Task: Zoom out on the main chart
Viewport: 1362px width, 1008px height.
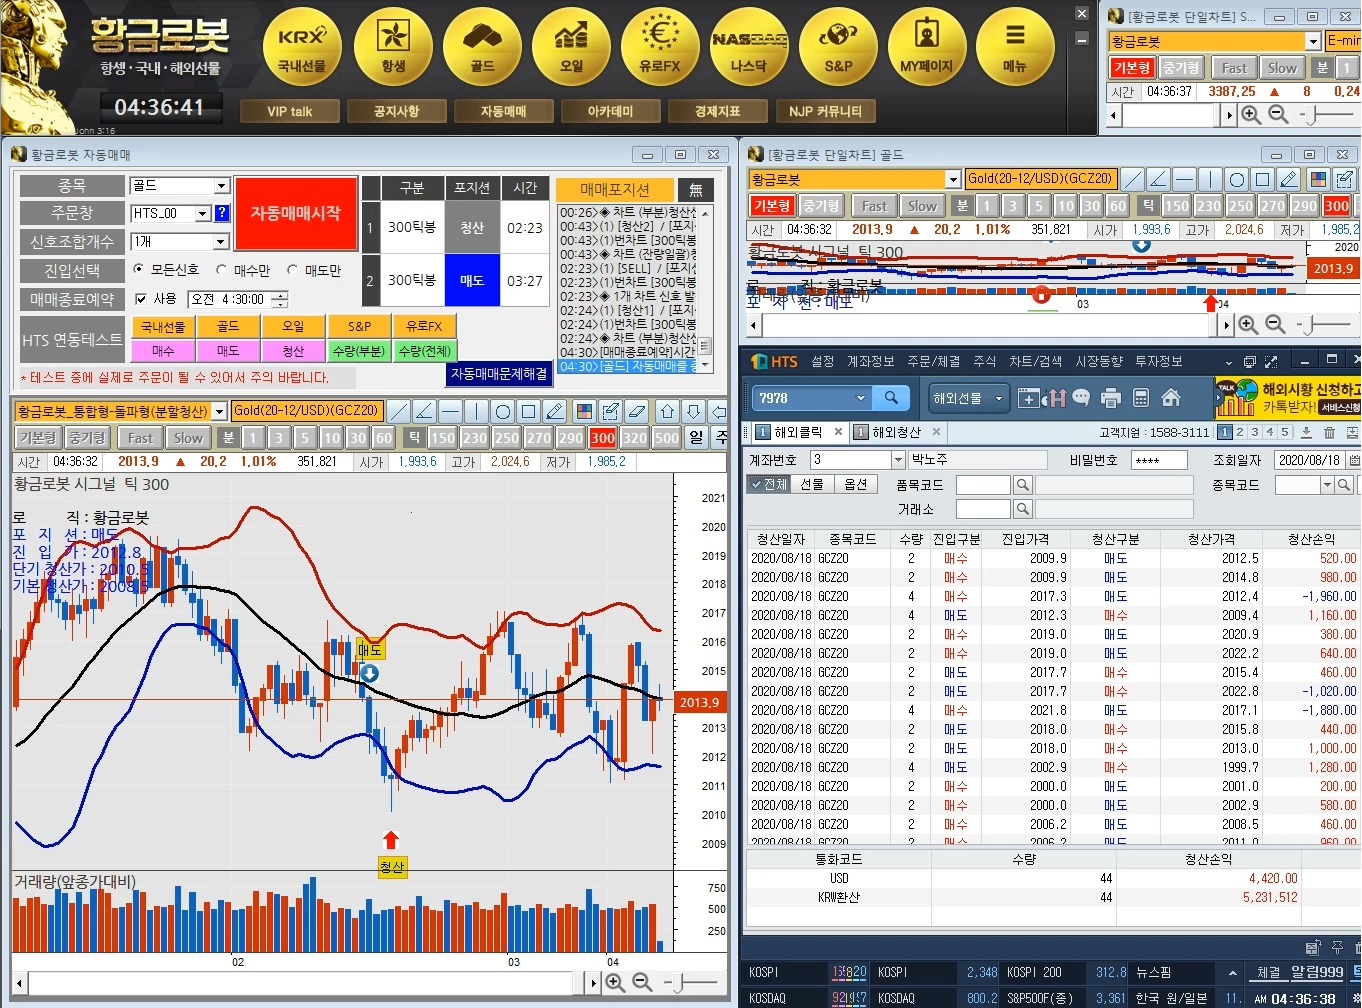Action: click(642, 983)
